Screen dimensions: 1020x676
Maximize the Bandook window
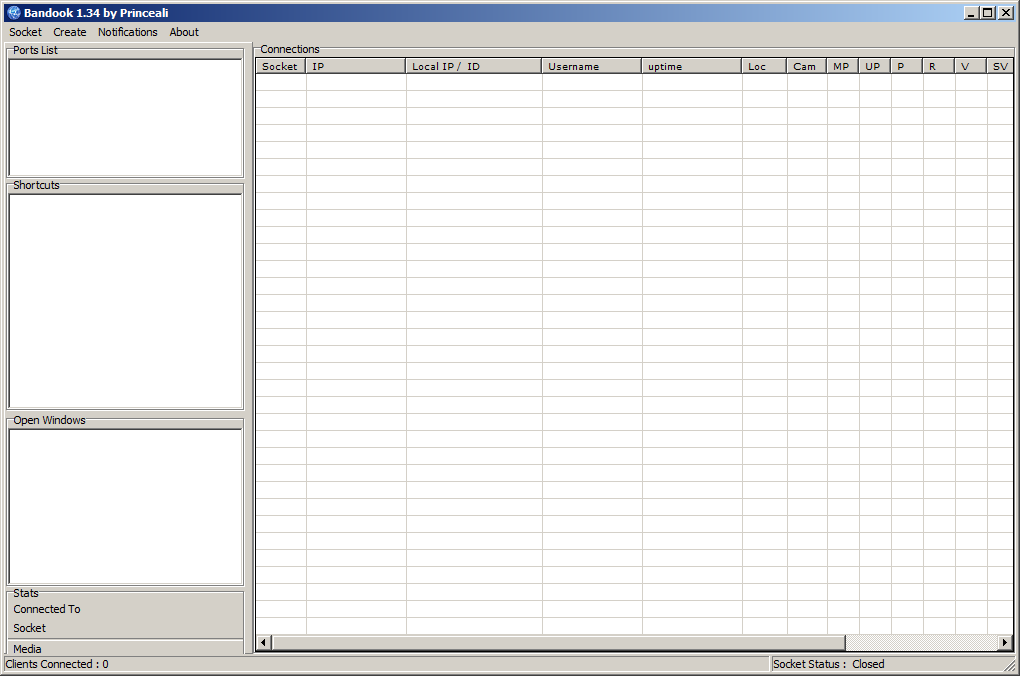[x=988, y=12]
